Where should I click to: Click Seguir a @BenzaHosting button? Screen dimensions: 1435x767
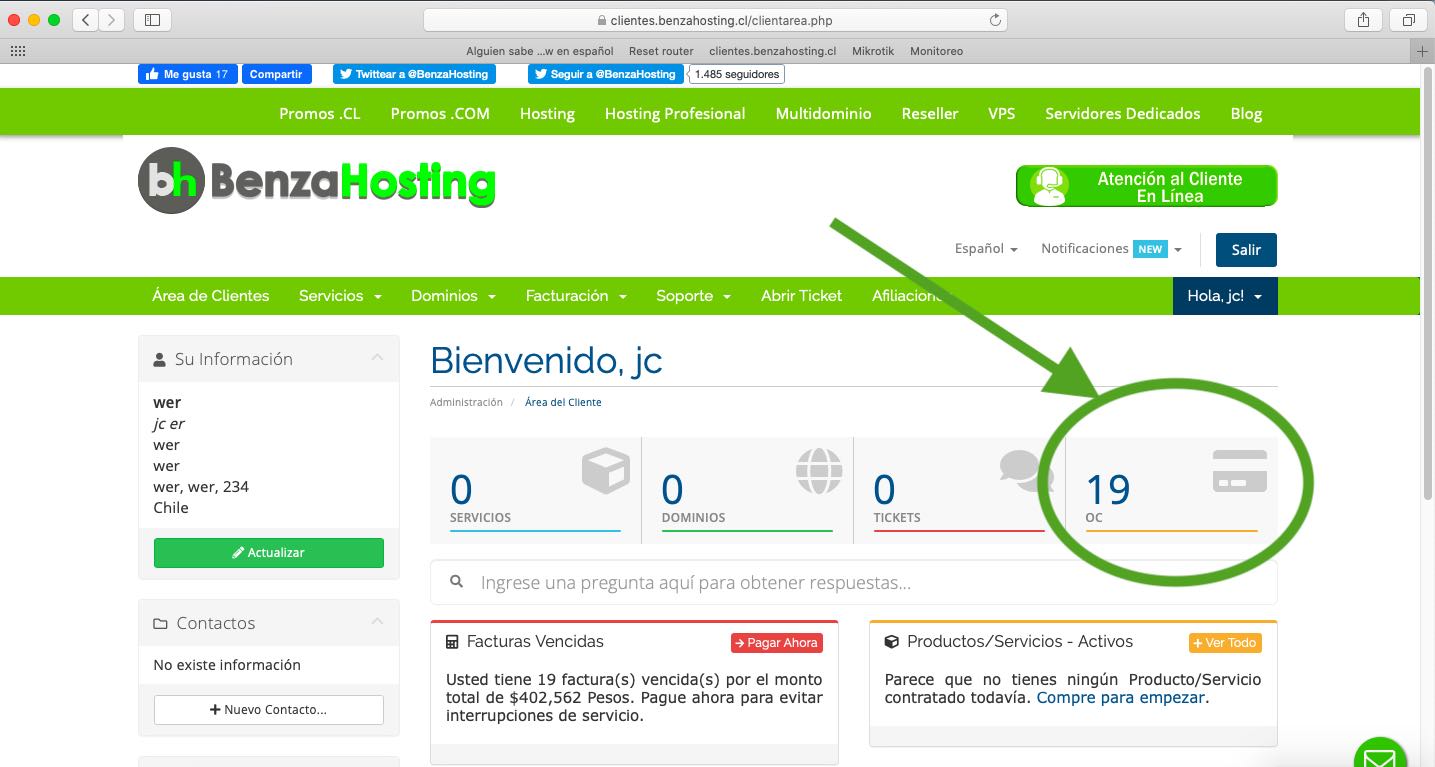tap(606, 74)
